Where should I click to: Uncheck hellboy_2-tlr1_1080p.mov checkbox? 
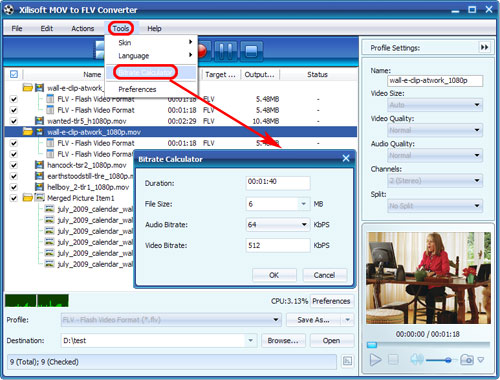pyautogui.click(x=13, y=187)
